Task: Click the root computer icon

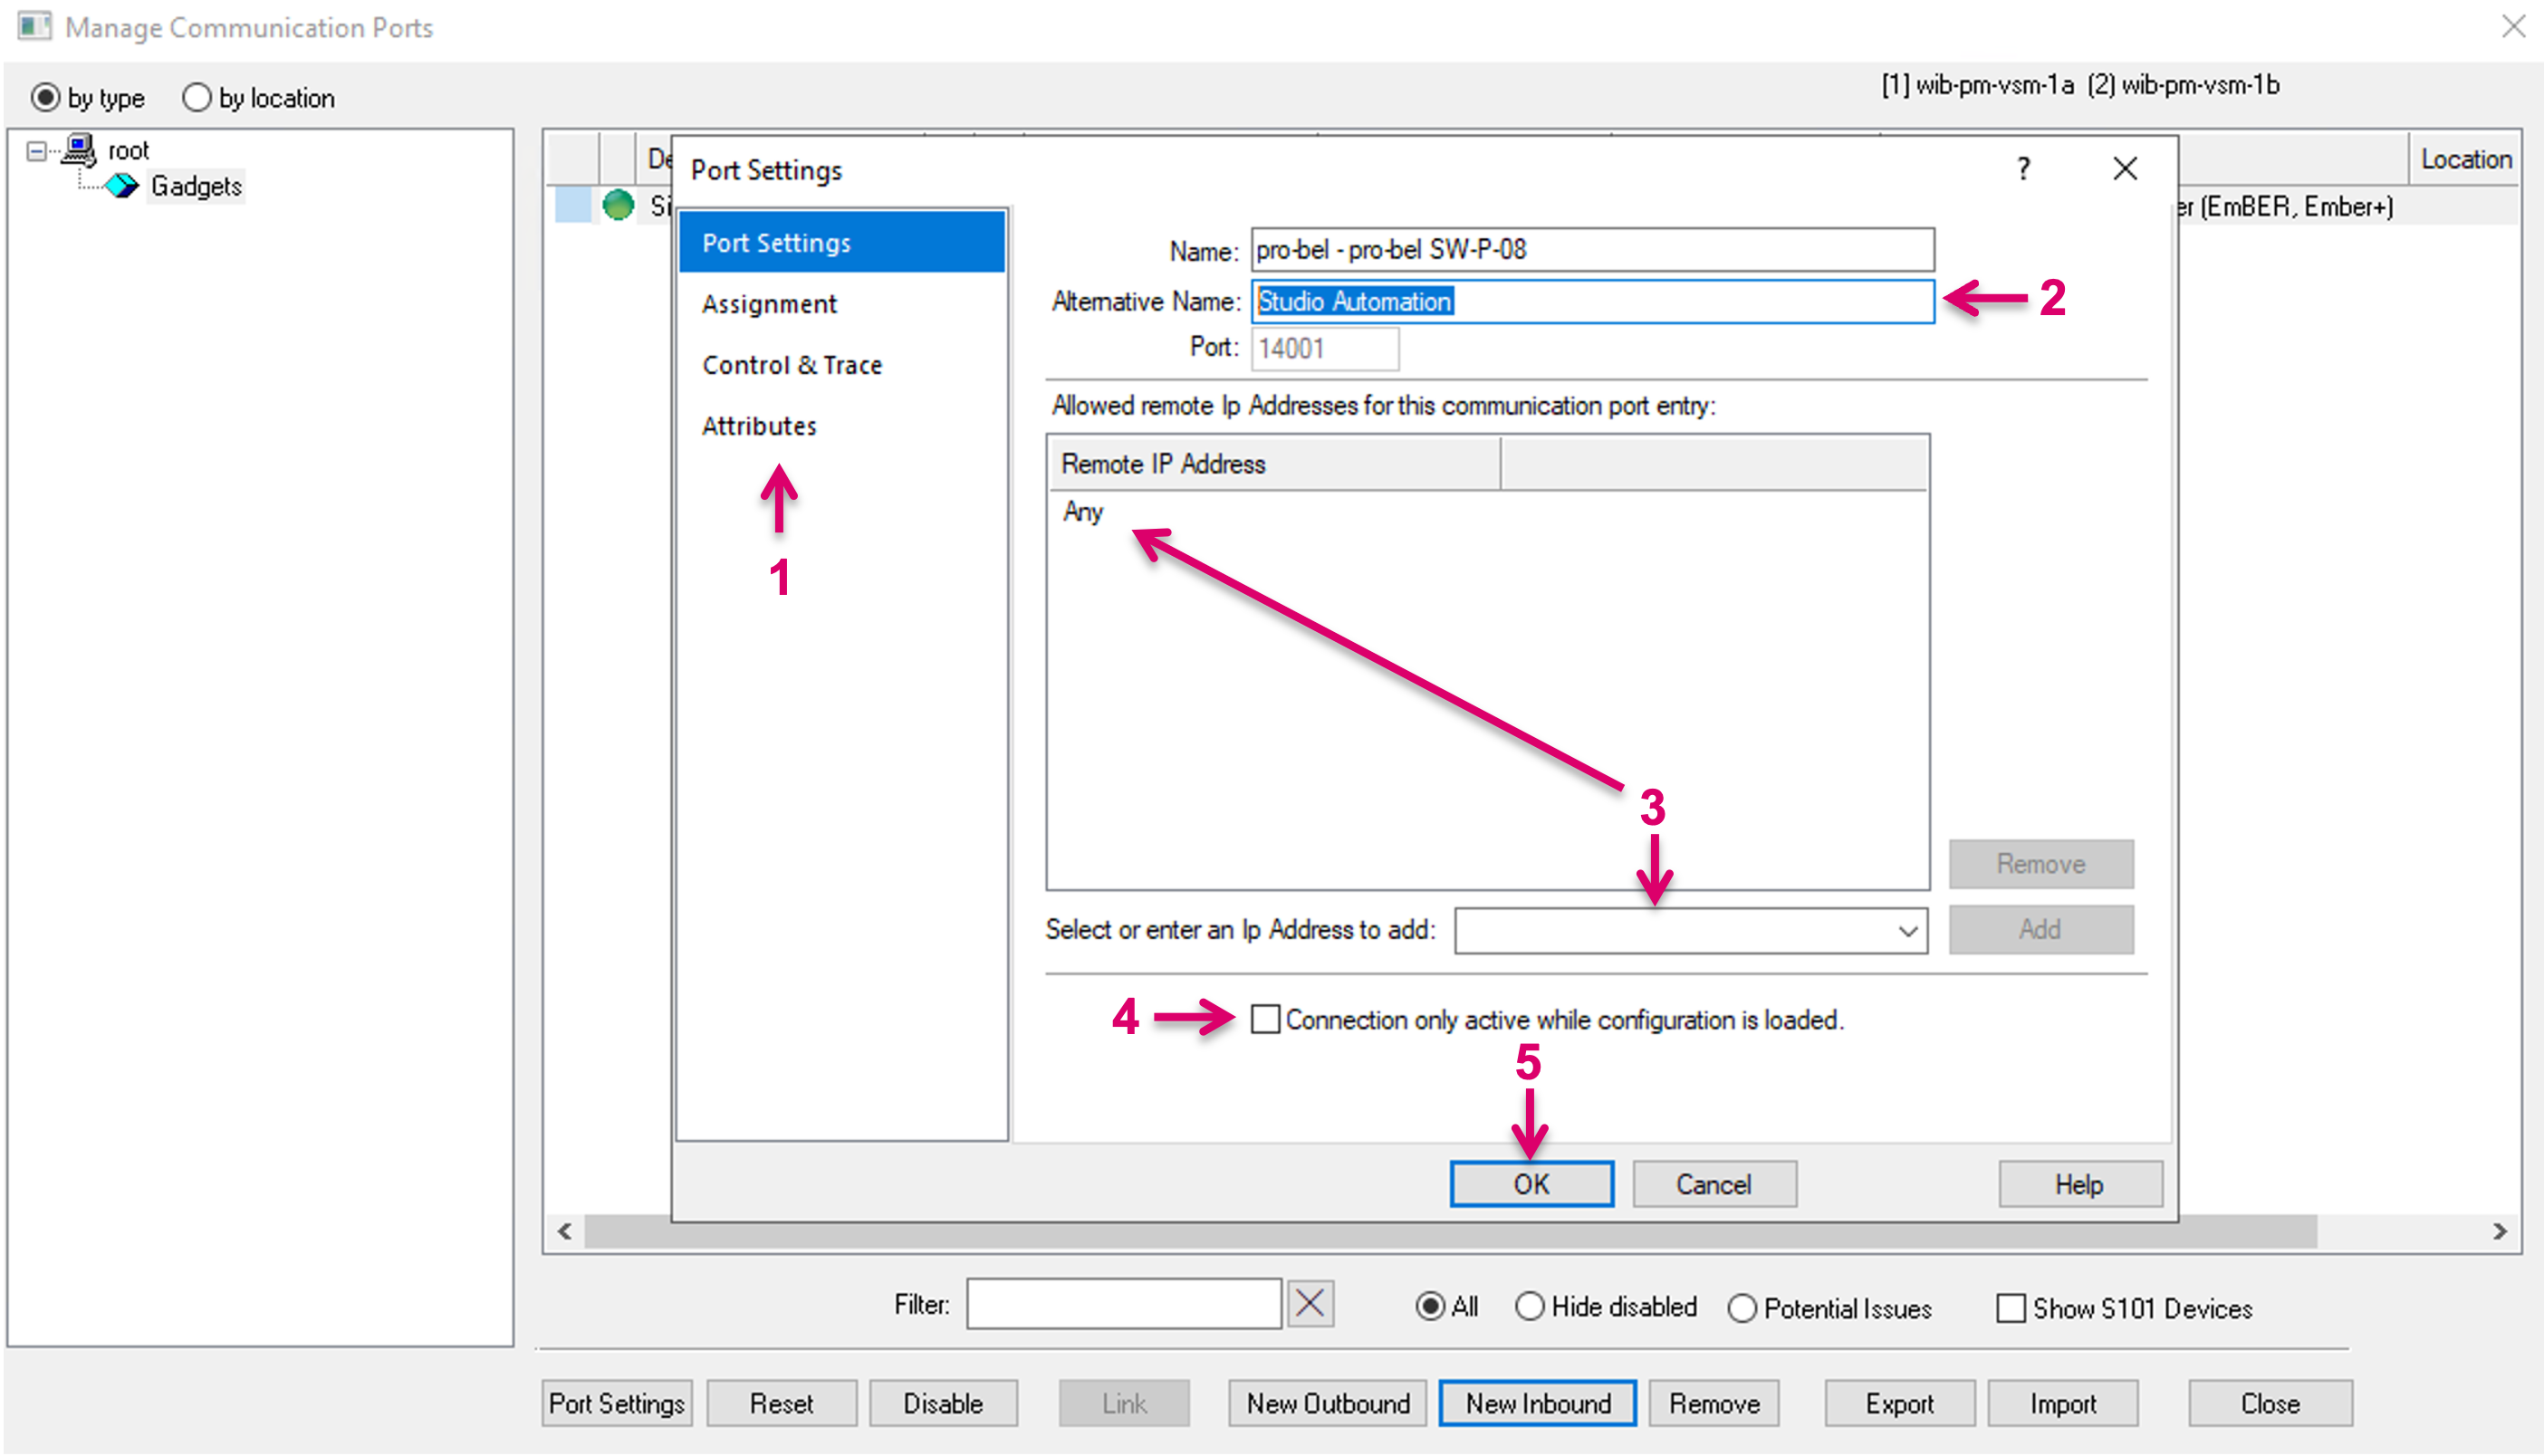Action: coord(79,150)
